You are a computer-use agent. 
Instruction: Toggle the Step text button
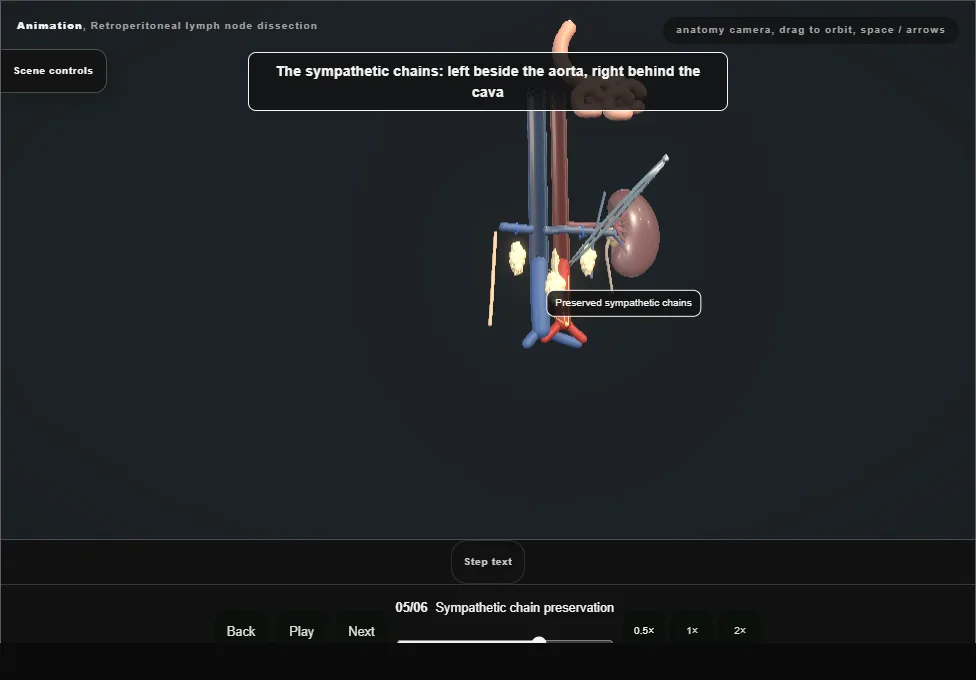(x=488, y=562)
